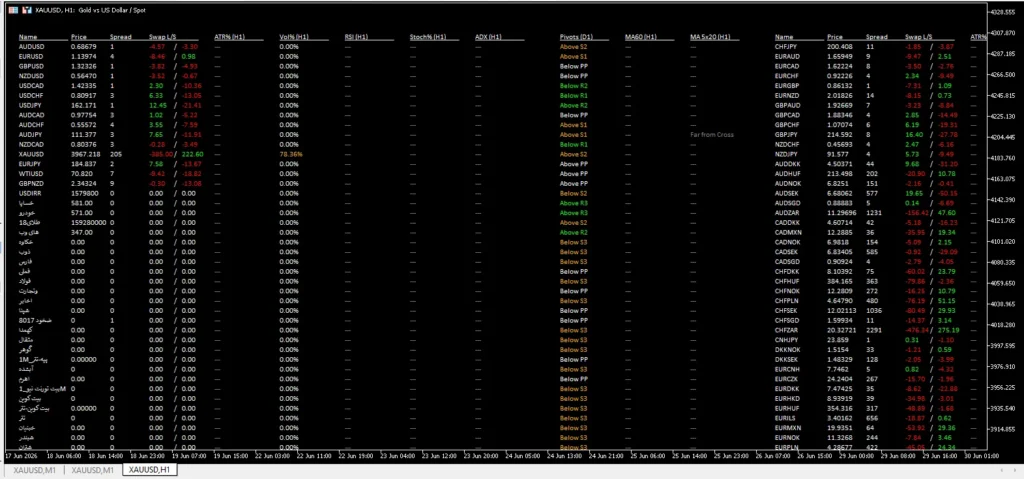1024x479 pixels.
Task: Click the swap value 275.19 for CHFZAR
Action: tap(949, 330)
